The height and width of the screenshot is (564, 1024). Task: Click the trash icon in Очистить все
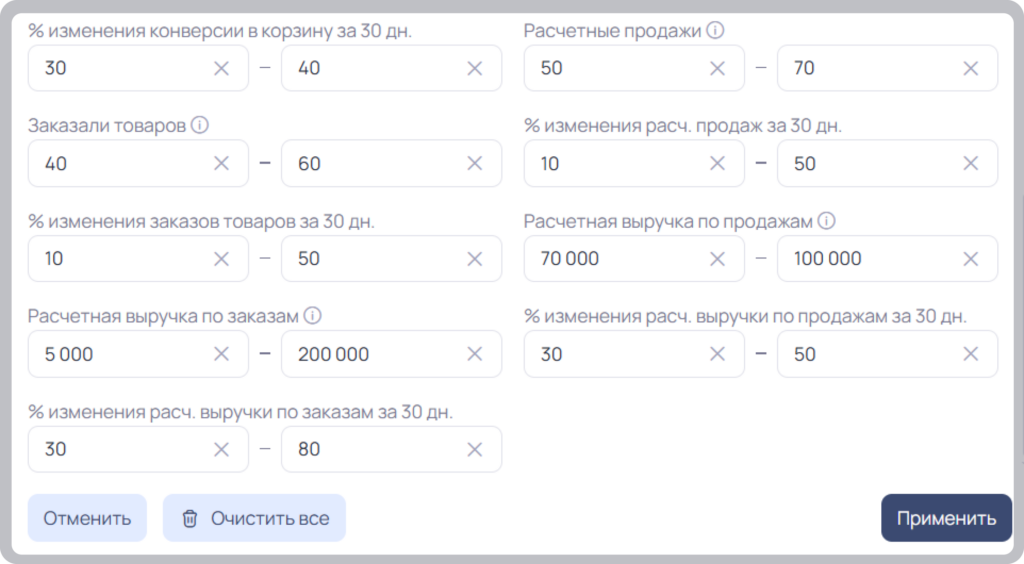tap(189, 518)
